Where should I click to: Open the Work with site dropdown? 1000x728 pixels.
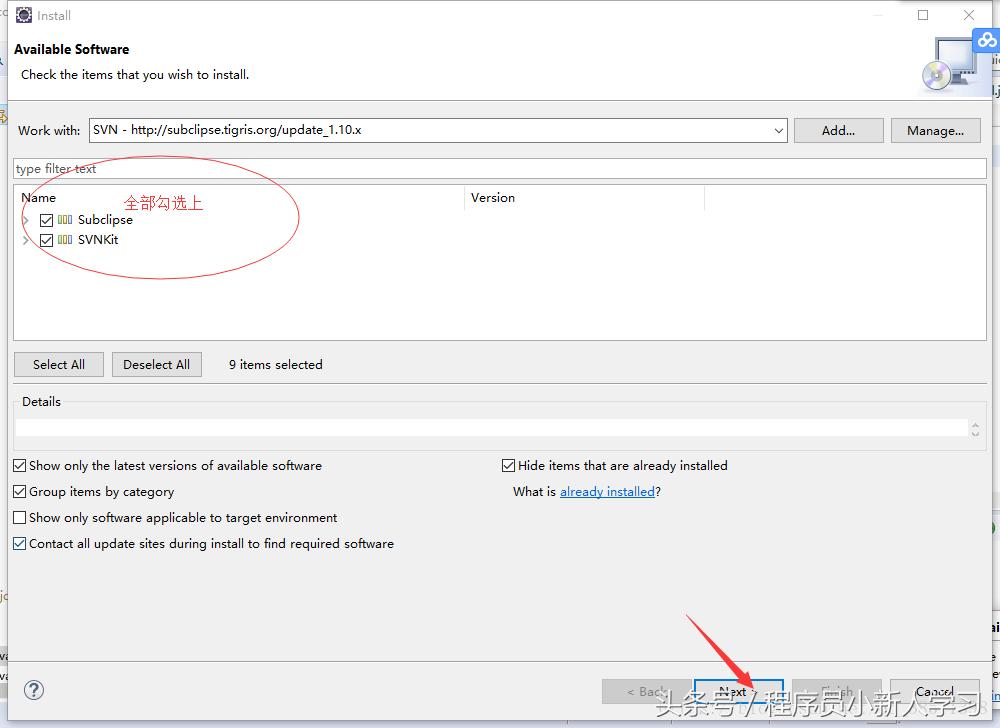(x=779, y=130)
